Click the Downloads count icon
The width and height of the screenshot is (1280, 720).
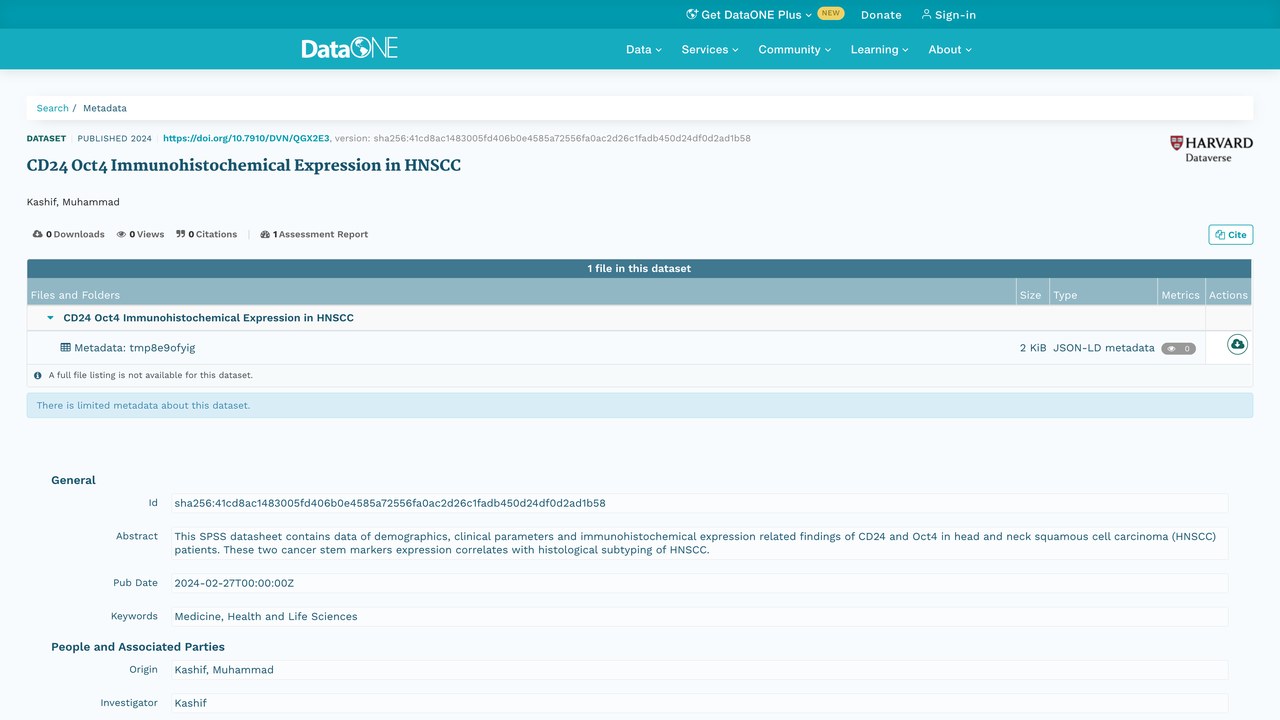[x=38, y=234]
